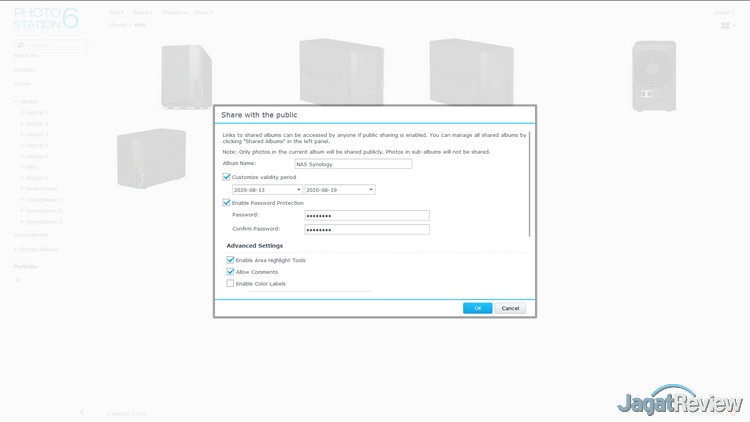Select the Smartphone 3 album
The width and height of the screenshot is (750, 422).
[44, 222]
